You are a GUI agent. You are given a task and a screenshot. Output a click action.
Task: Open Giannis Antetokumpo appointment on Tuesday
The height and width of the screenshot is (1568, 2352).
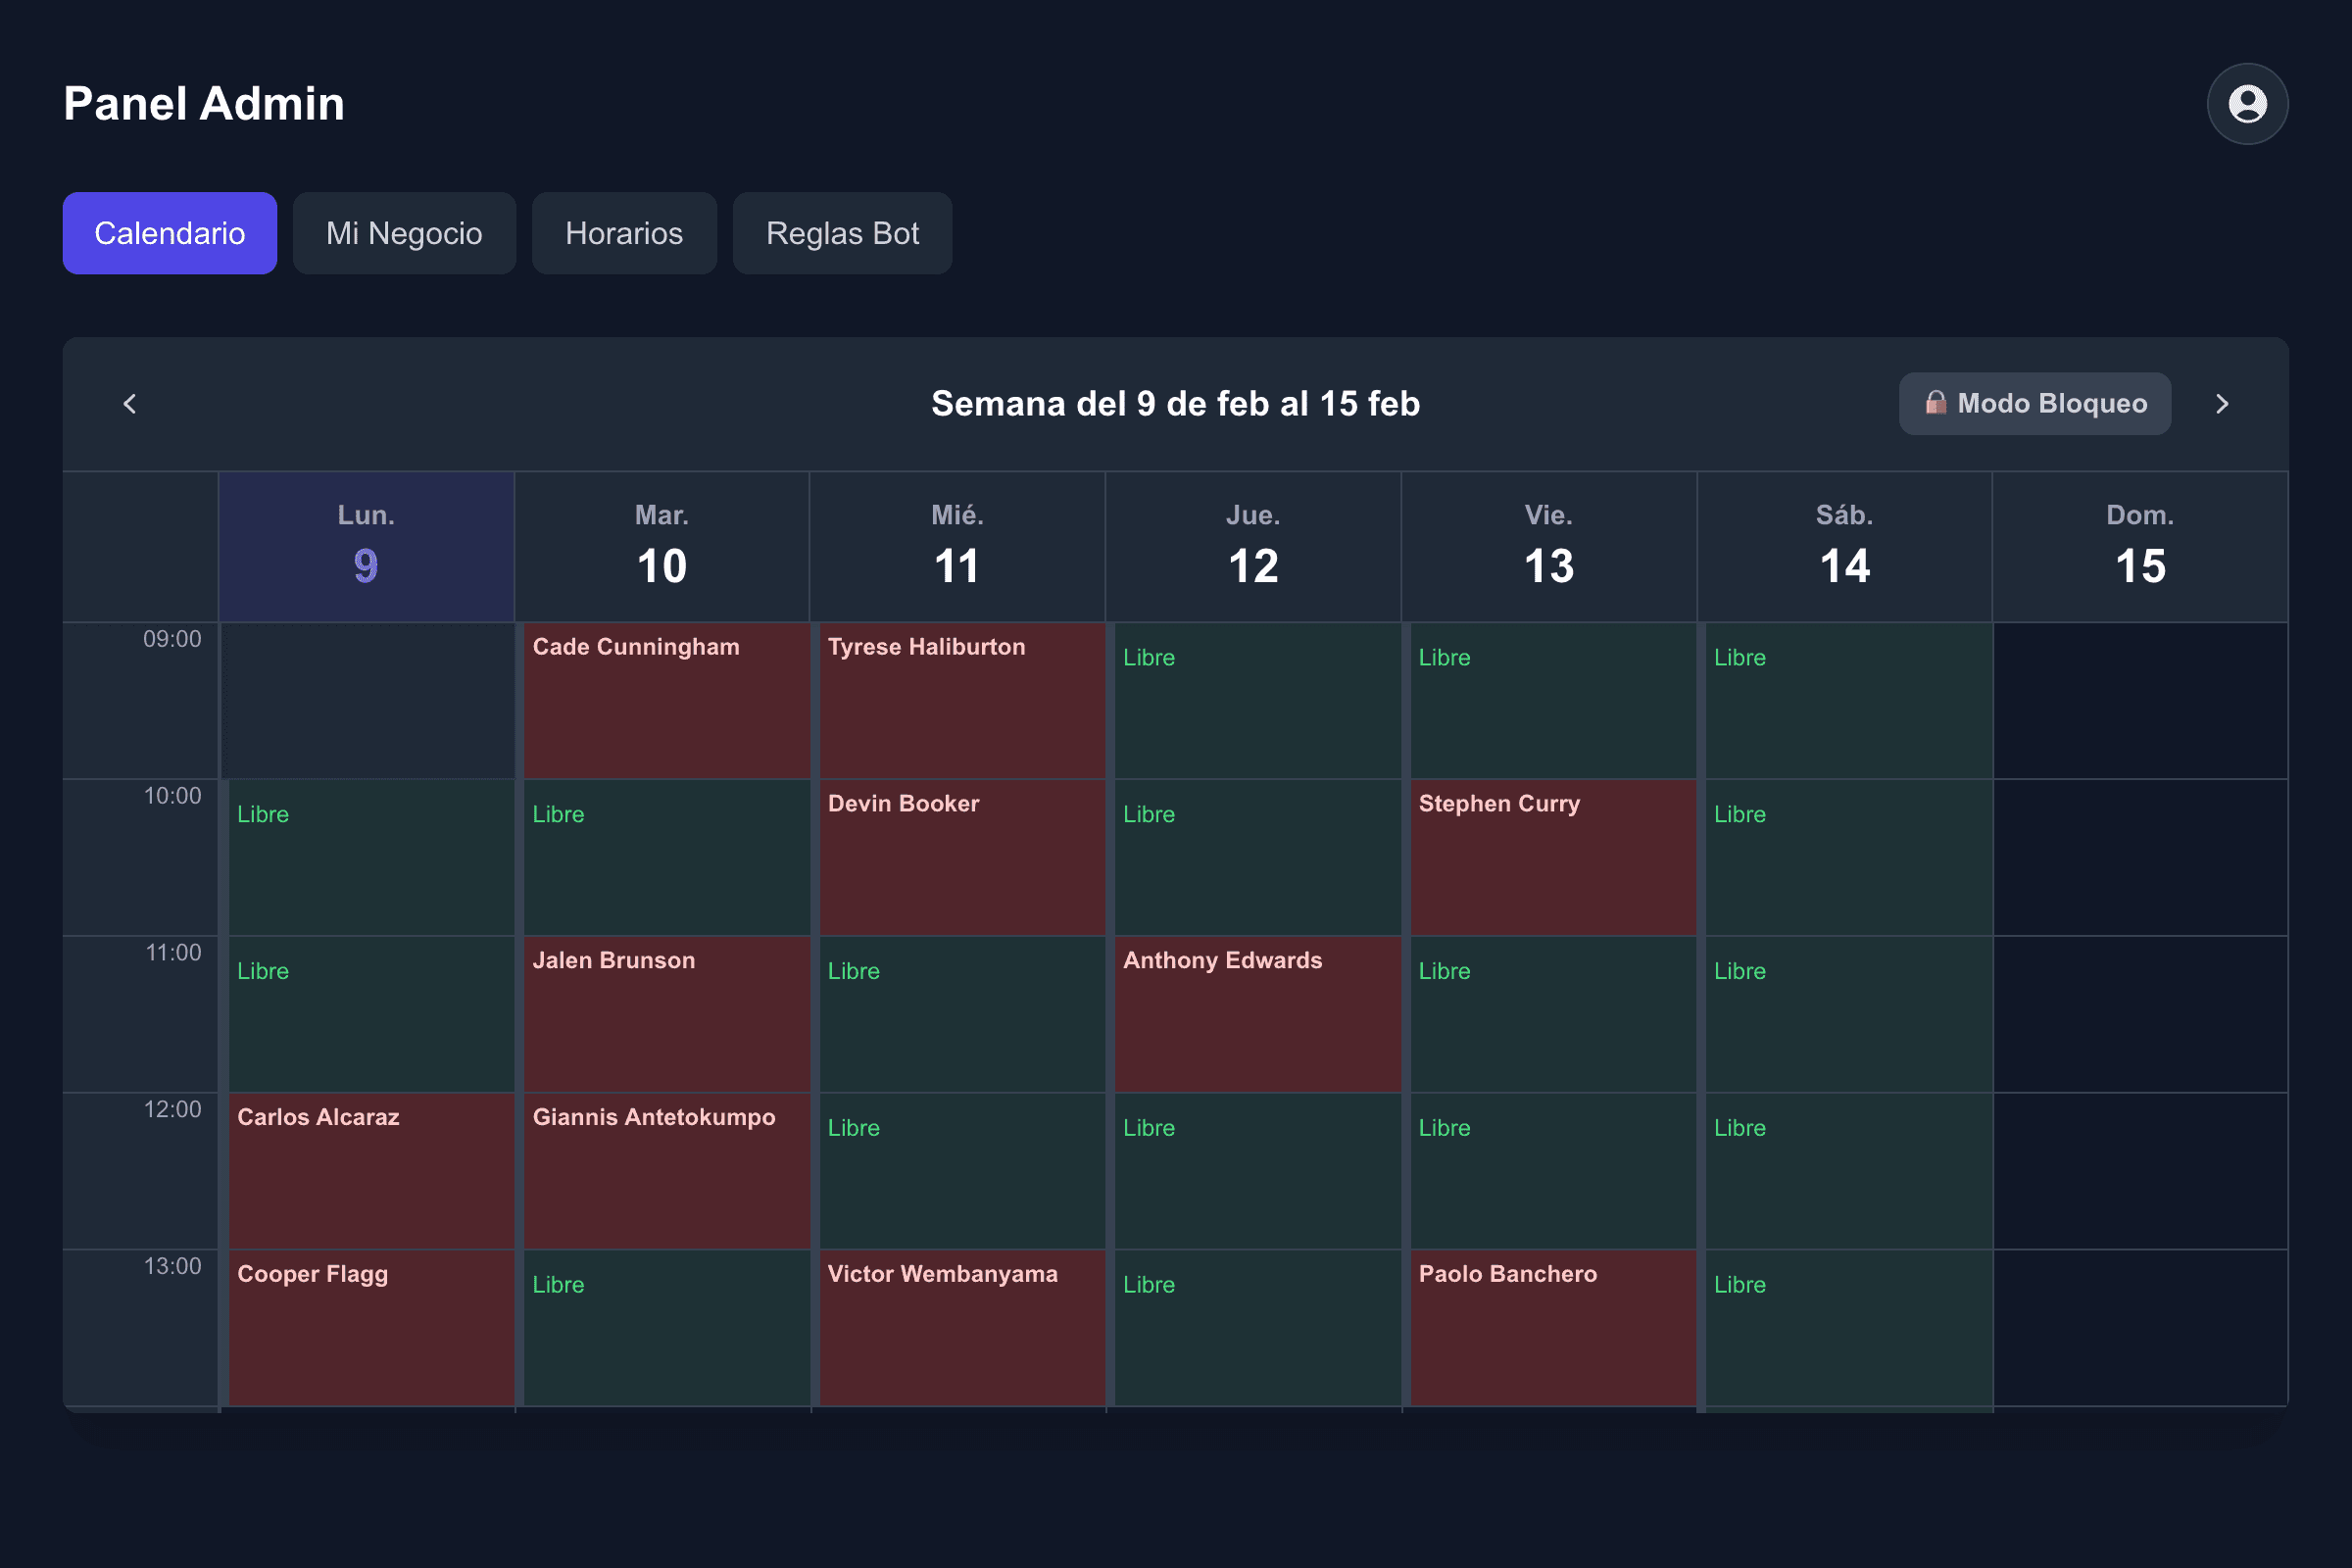pyautogui.click(x=667, y=1171)
